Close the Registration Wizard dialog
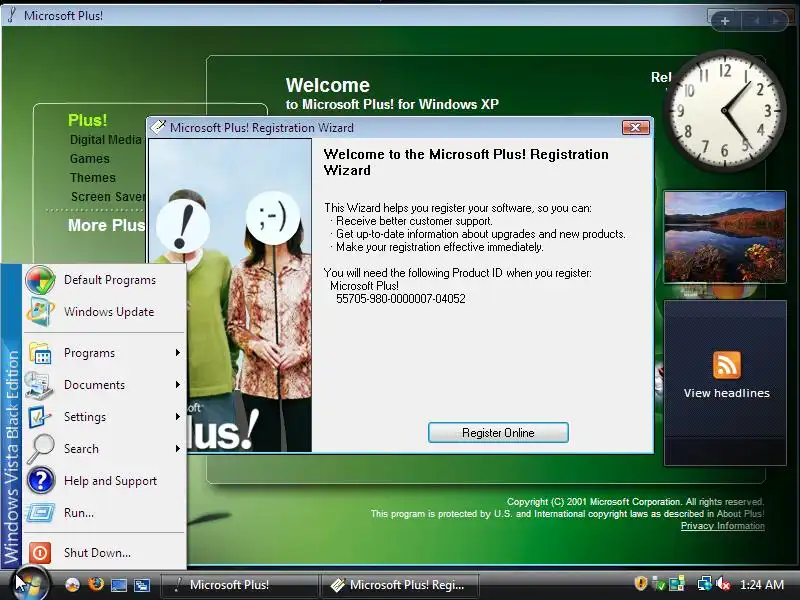This screenshot has height=600, width=800. click(x=636, y=127)
